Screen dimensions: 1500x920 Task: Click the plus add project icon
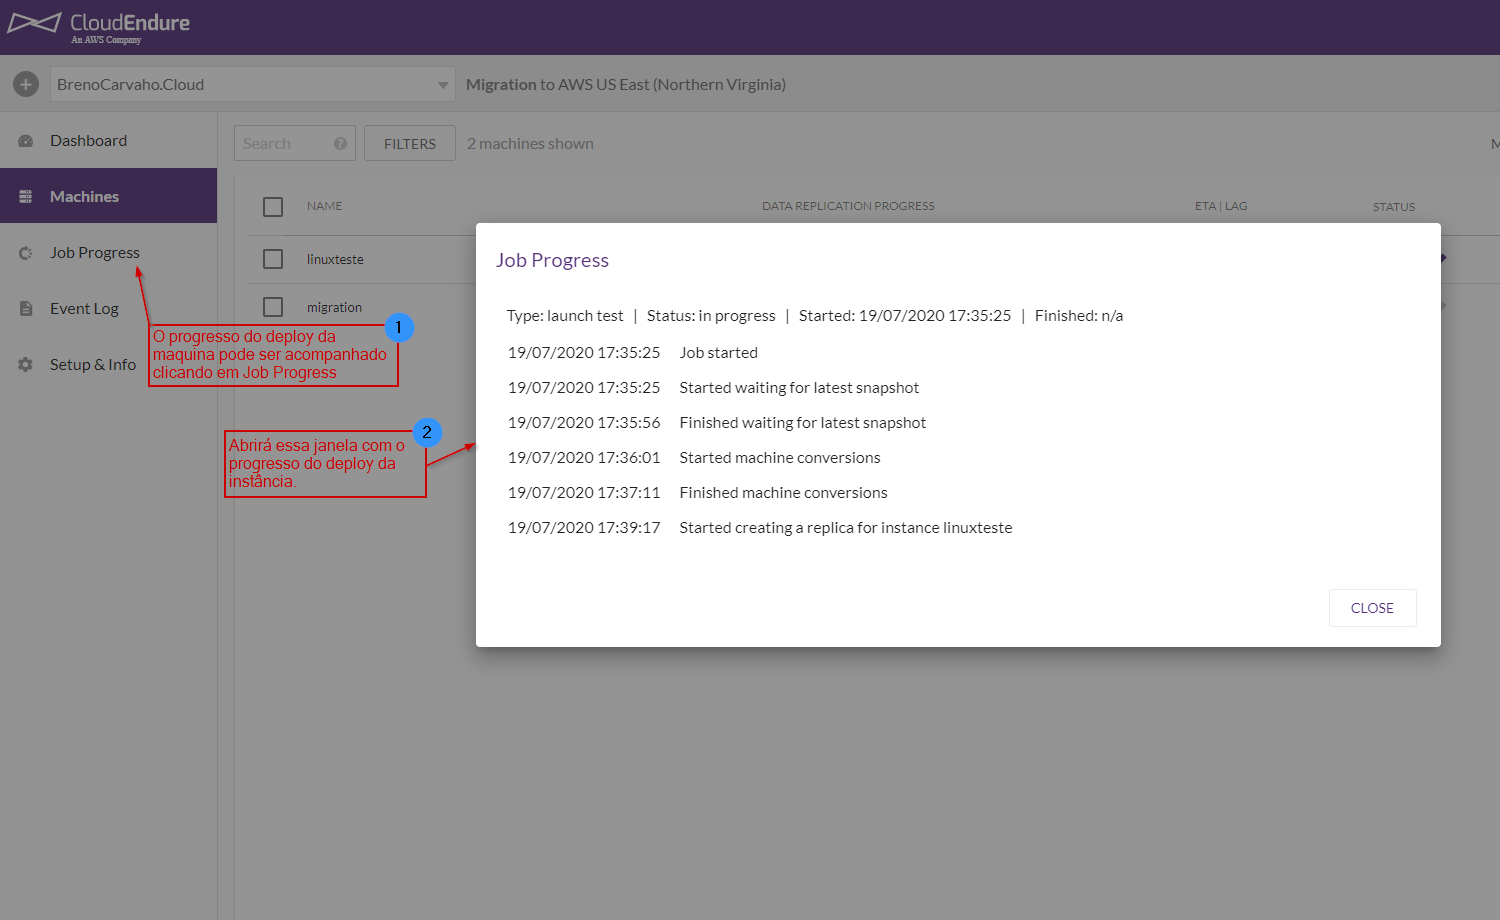(x=26, y=85)
